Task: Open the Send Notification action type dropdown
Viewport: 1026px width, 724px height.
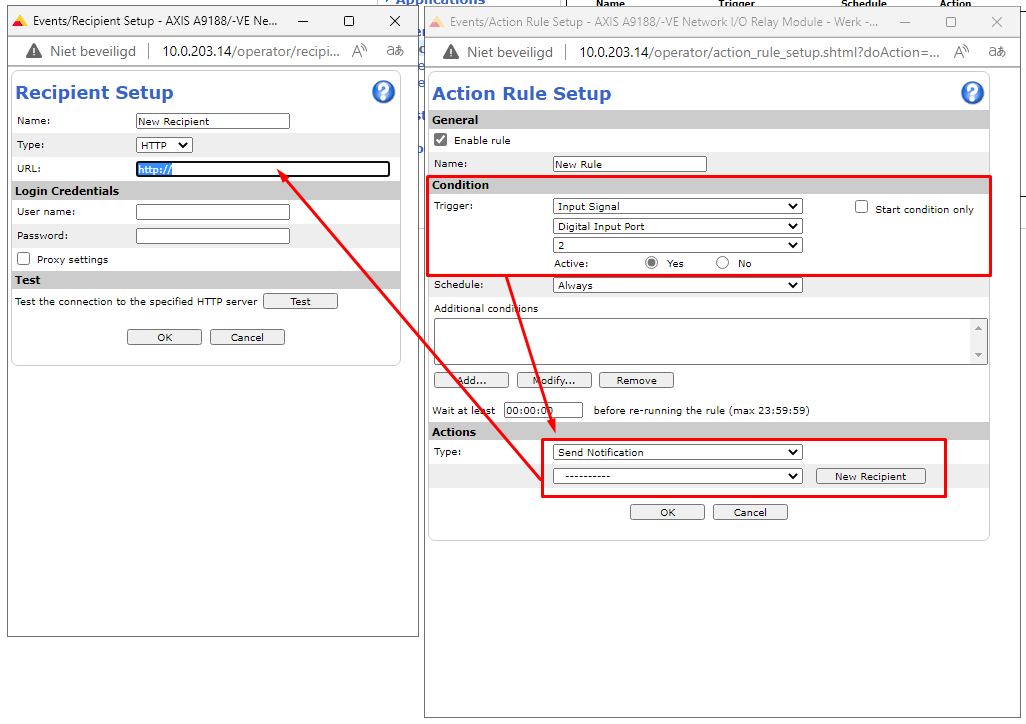Action: tap(677, 452)
